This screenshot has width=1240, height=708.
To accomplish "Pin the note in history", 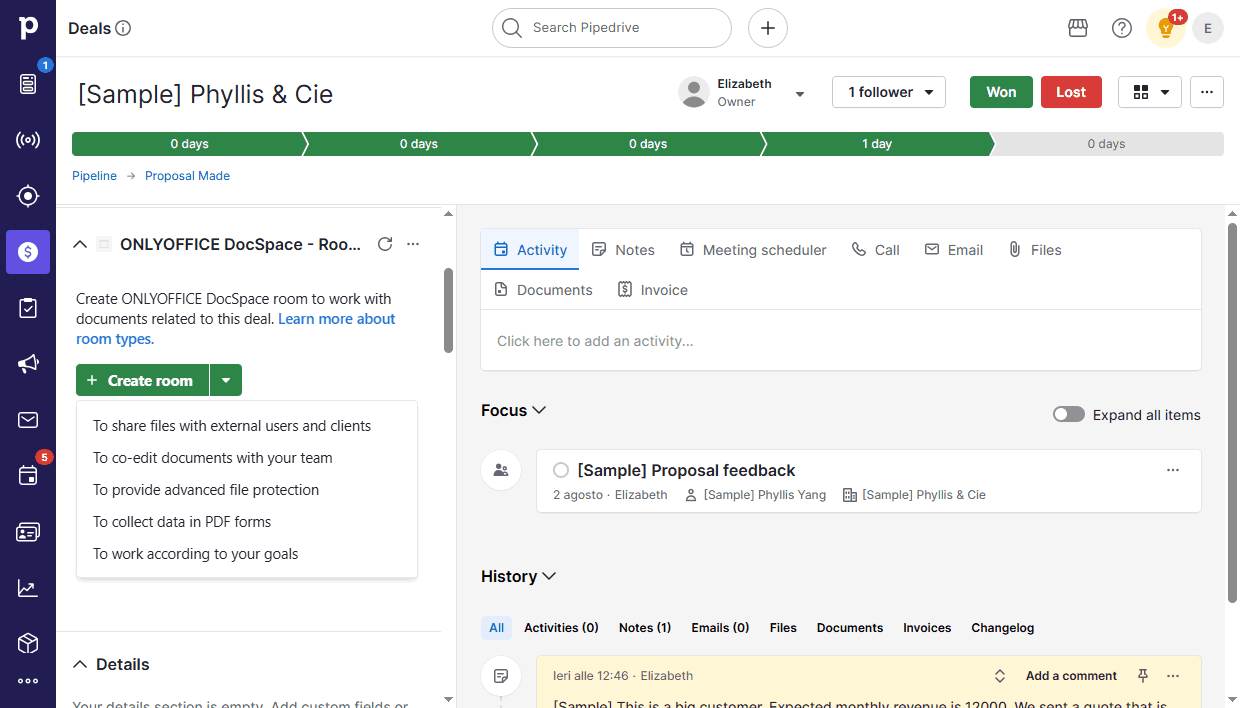I will [1143, 676].
